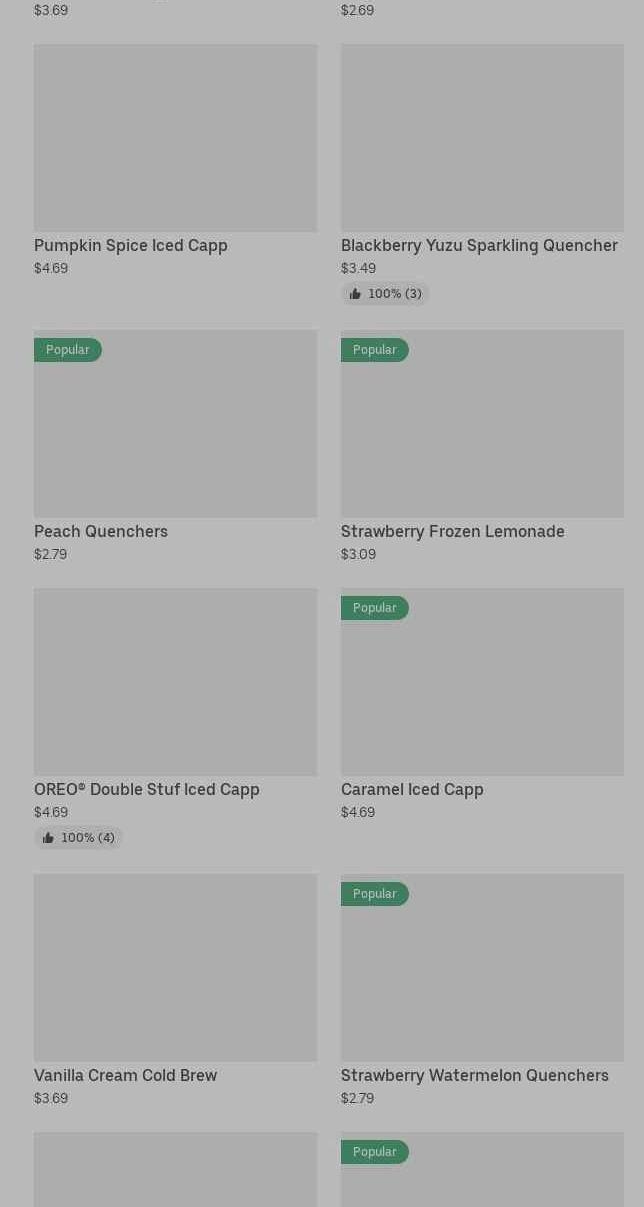
Task: Click the $2.79 price under Peach Quenchers
Action: click(50, 554)
